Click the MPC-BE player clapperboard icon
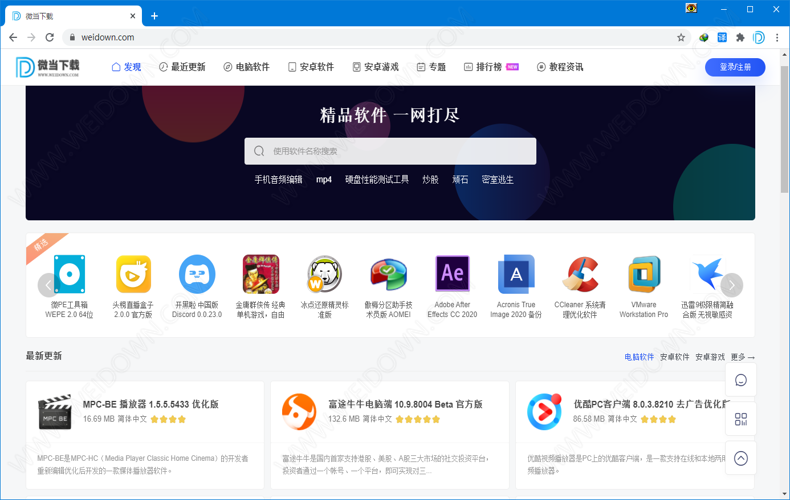 [x=54, y=411]
